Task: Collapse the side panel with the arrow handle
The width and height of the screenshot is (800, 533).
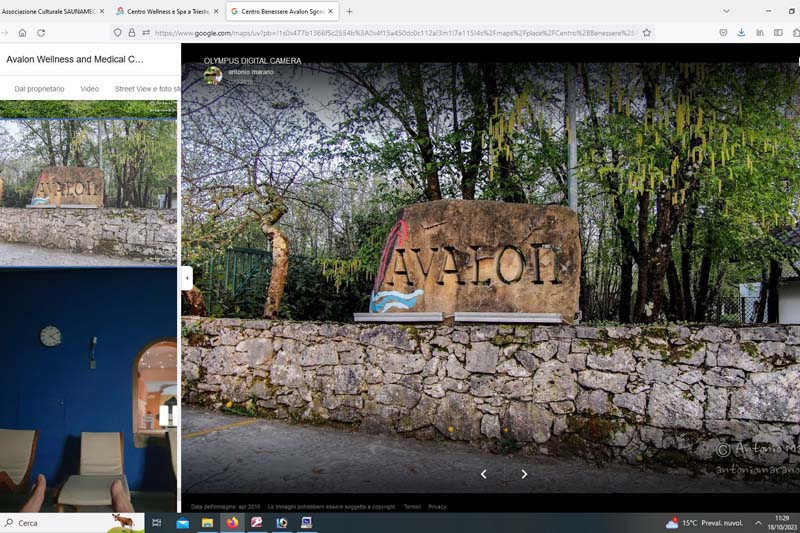Action: point(187,278)
